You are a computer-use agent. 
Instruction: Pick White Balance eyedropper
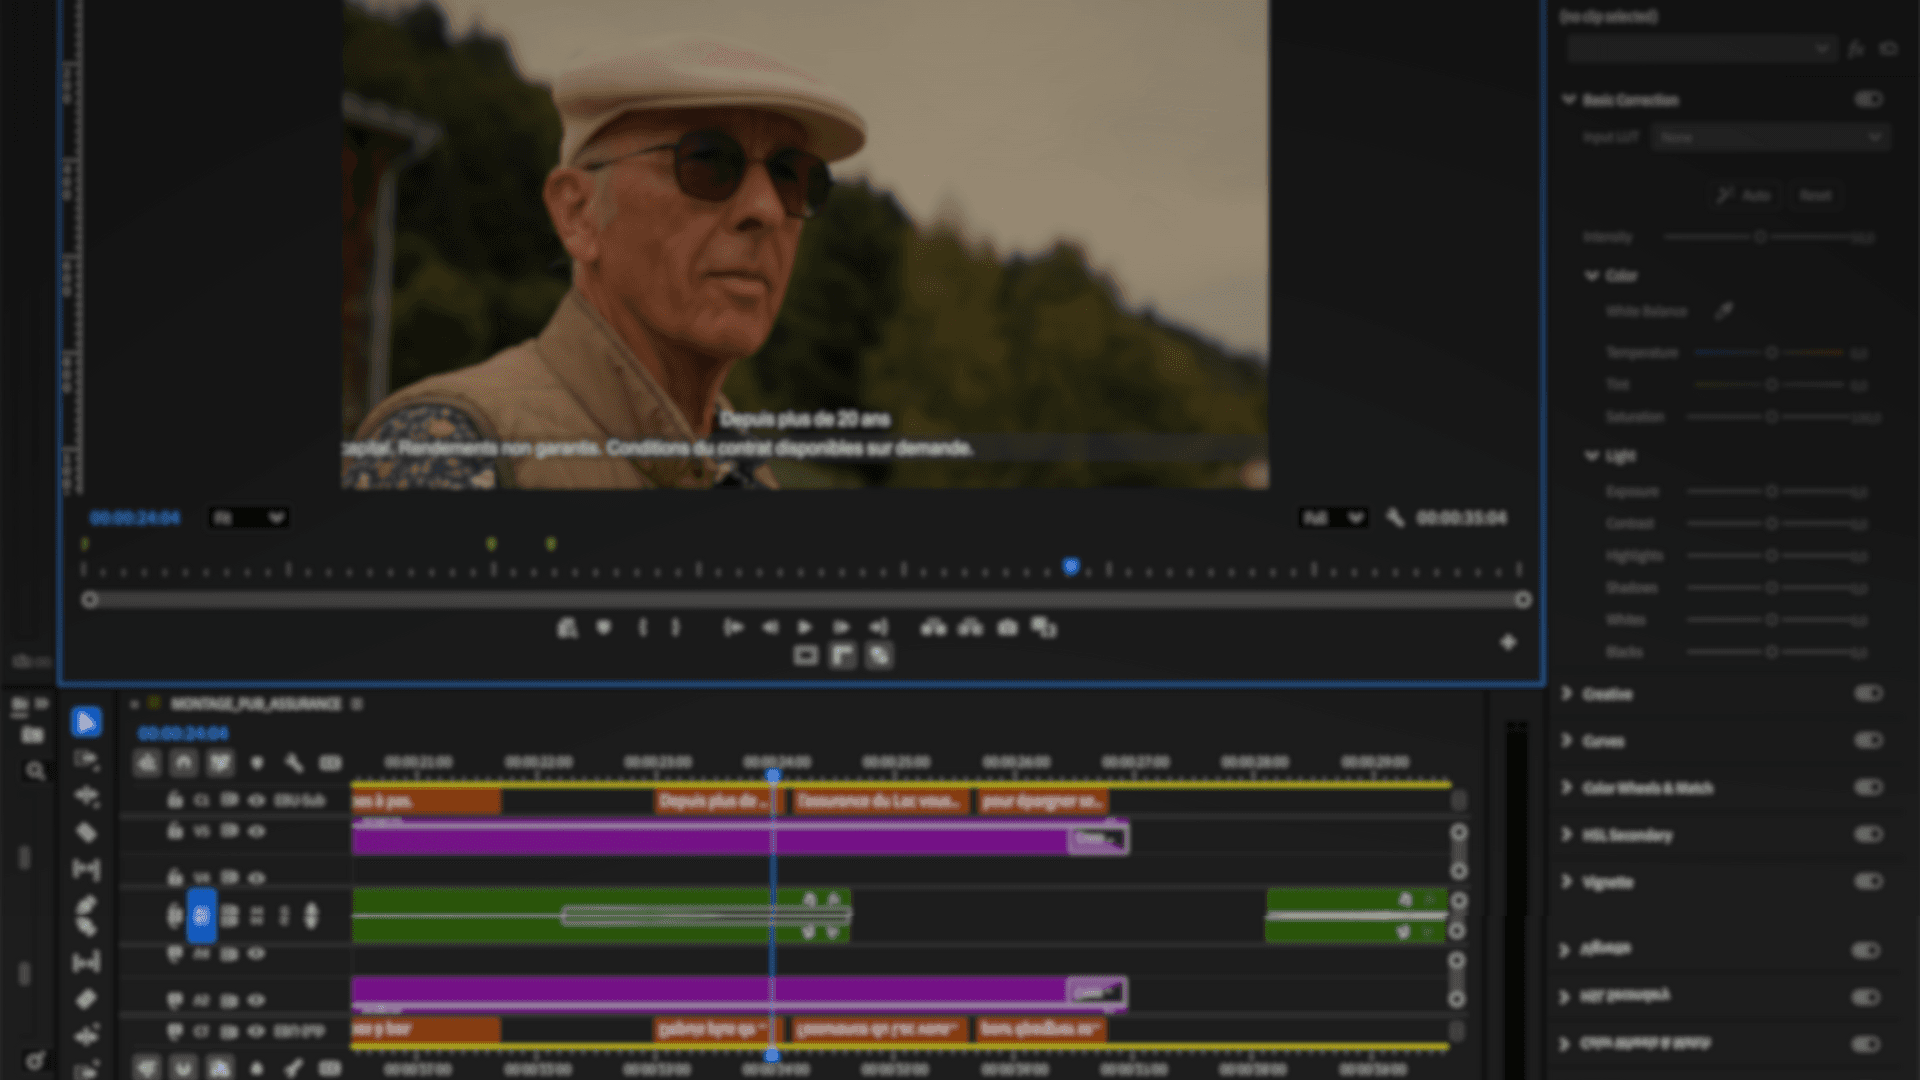1724,312
